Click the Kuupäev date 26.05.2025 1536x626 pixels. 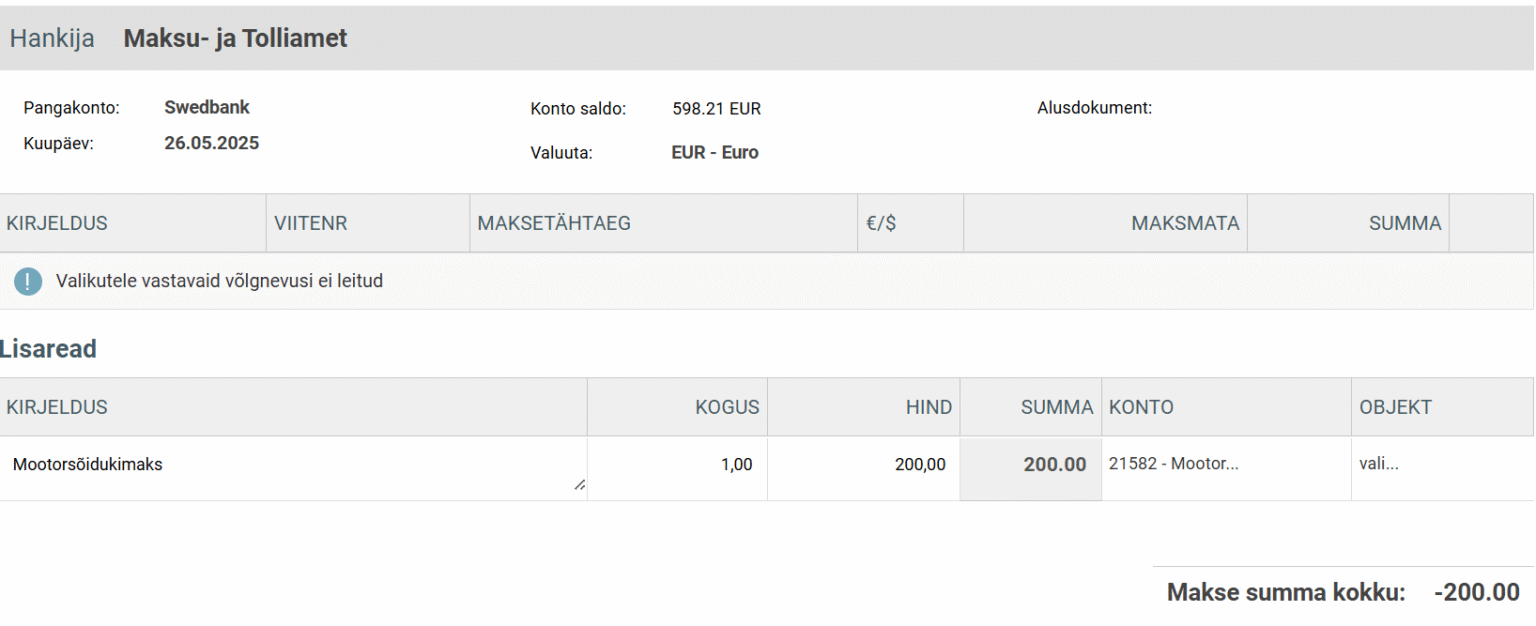[212, 143]
